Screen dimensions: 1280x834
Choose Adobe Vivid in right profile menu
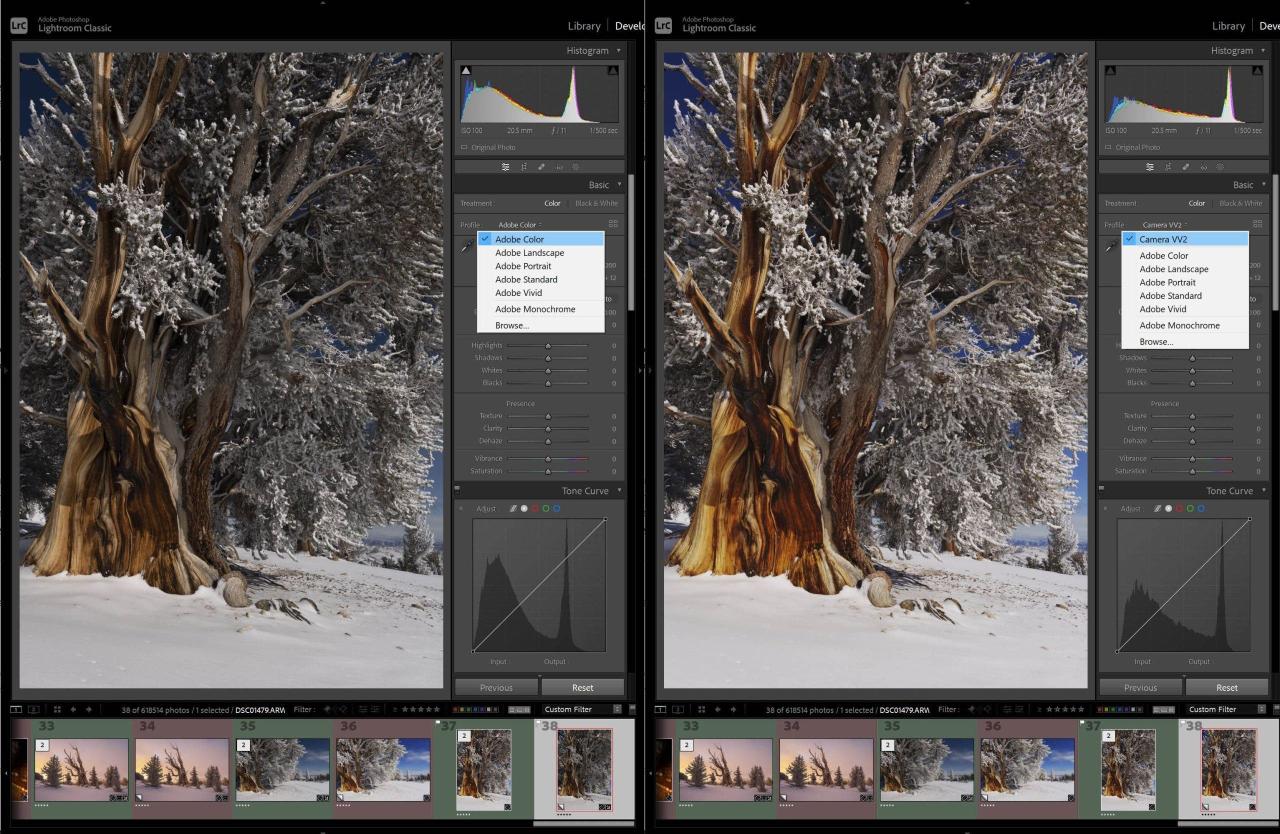[1163, 309]
